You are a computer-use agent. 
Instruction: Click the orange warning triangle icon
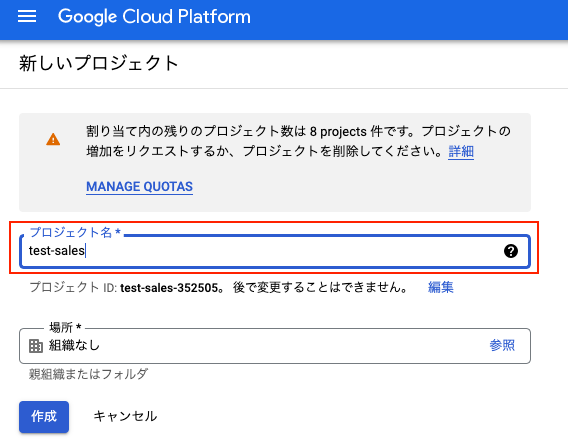click(53, 139)
